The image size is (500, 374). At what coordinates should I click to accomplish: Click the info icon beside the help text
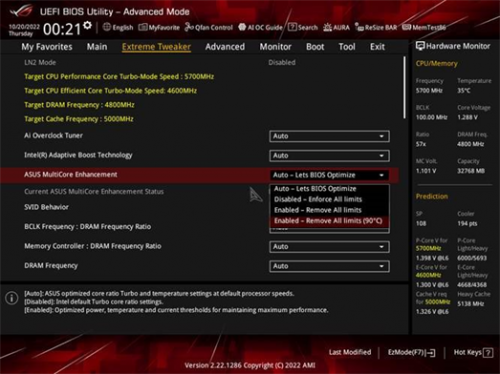click(x=12, y=298)
